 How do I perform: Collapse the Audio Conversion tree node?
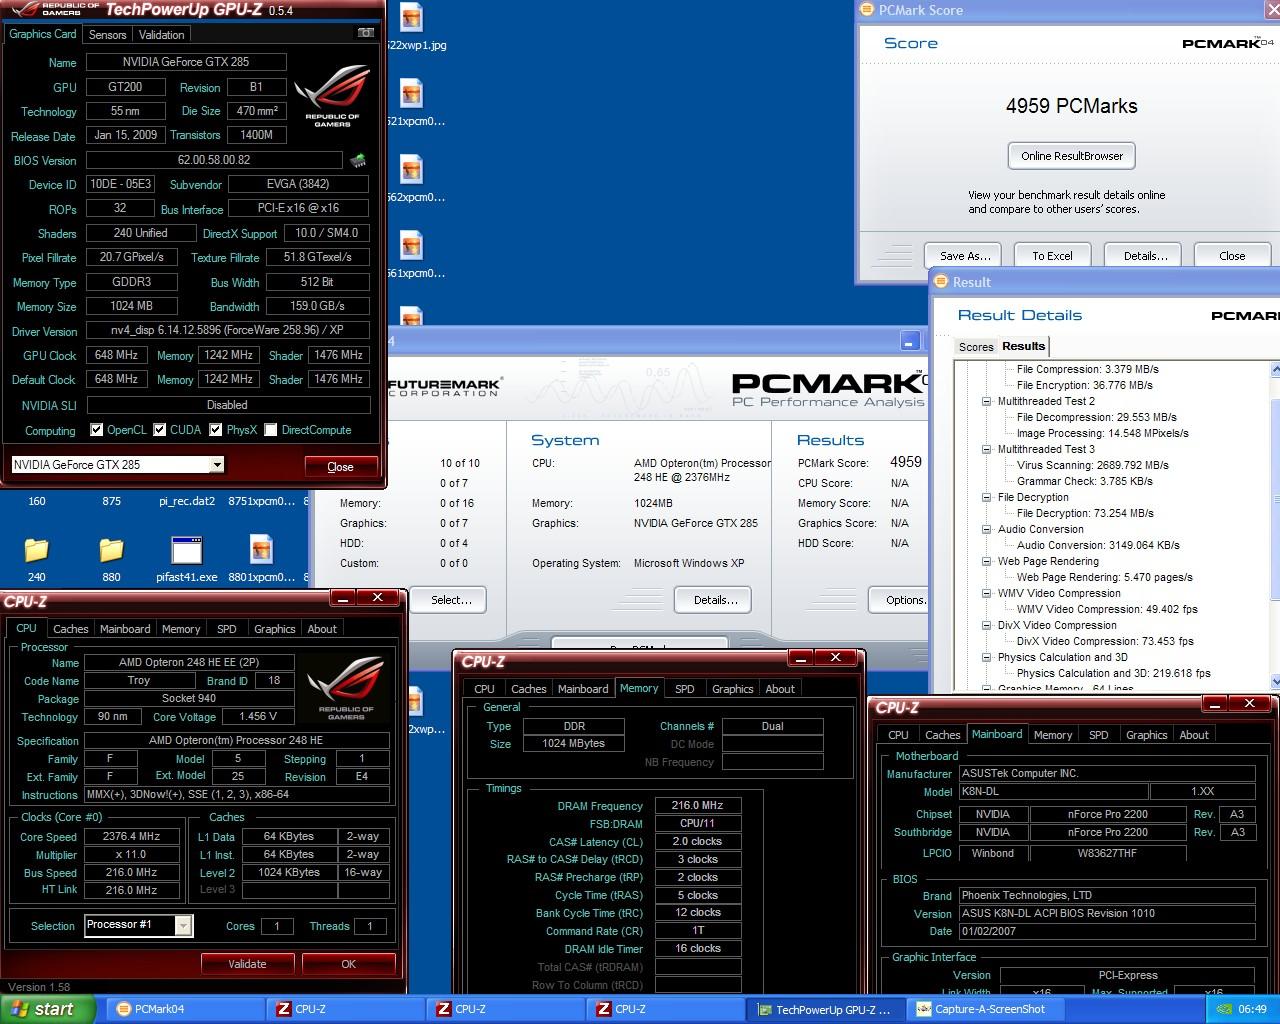987,529
